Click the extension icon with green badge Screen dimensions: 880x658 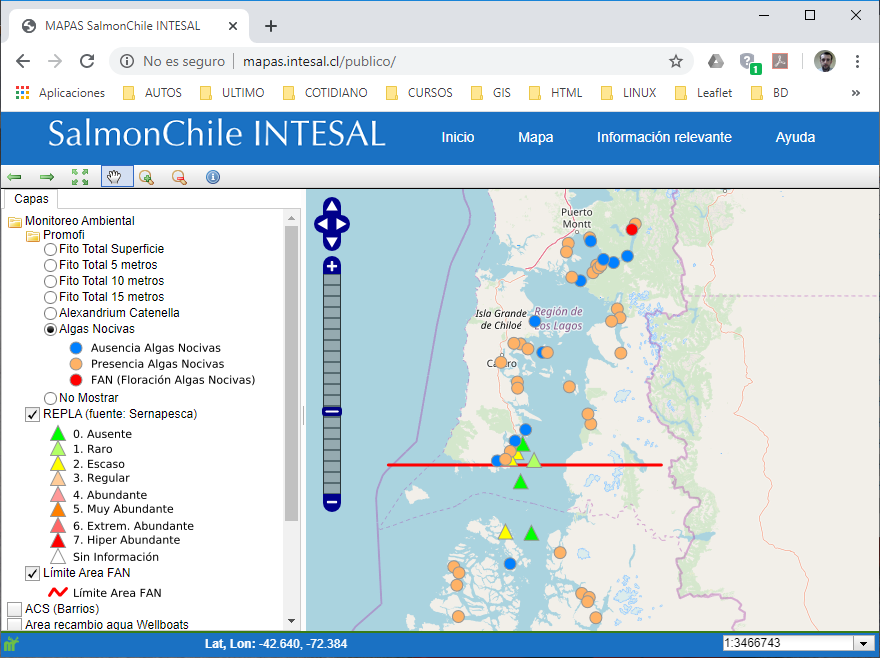point(749,63)
